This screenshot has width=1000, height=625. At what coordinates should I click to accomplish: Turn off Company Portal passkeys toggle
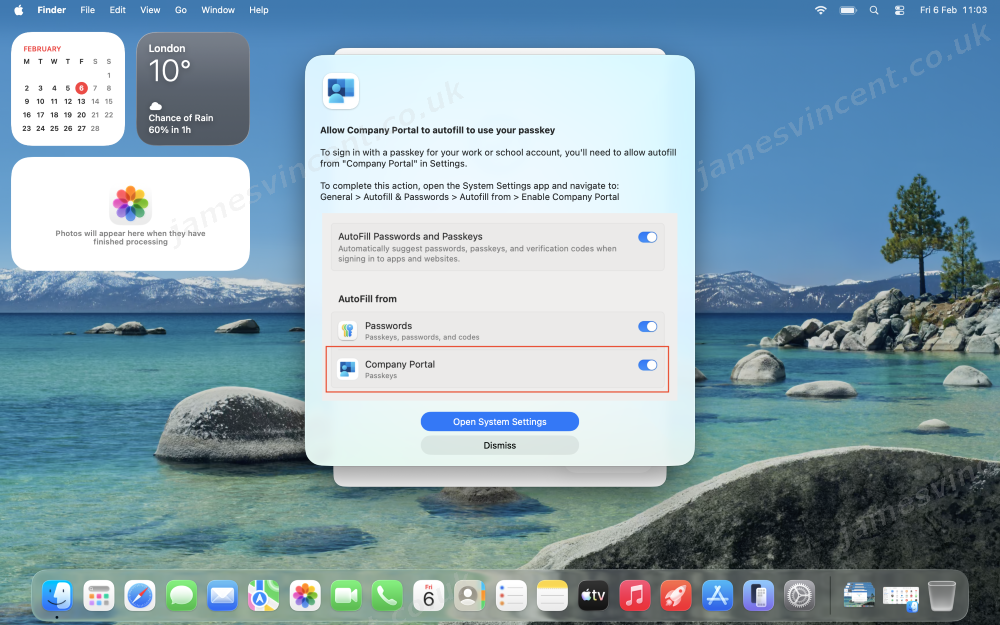(x=647, y=365)
